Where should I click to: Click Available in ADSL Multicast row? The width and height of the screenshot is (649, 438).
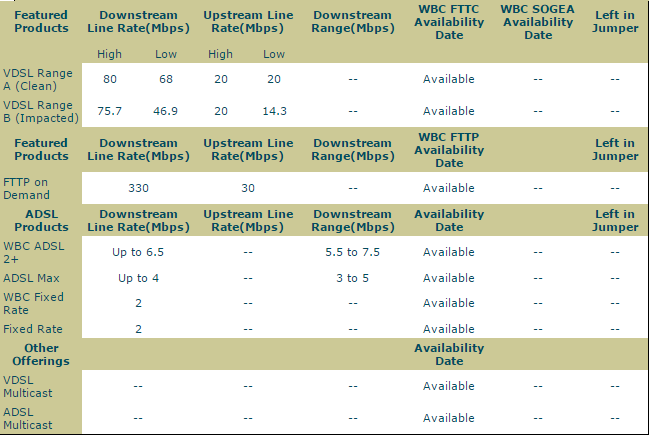point(449,418)
